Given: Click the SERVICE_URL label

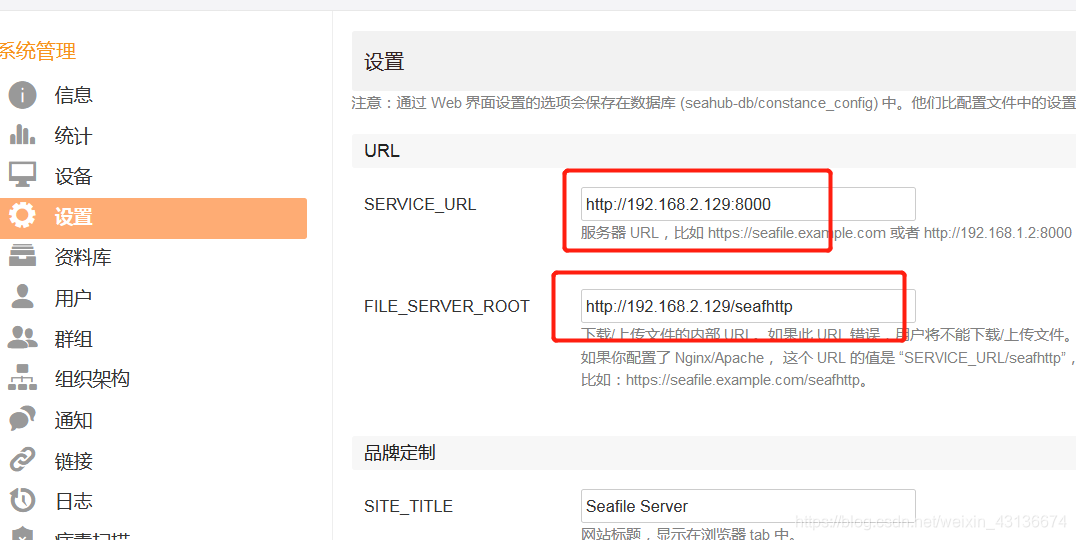Looking at the screenshot, I should click(420, 204).
